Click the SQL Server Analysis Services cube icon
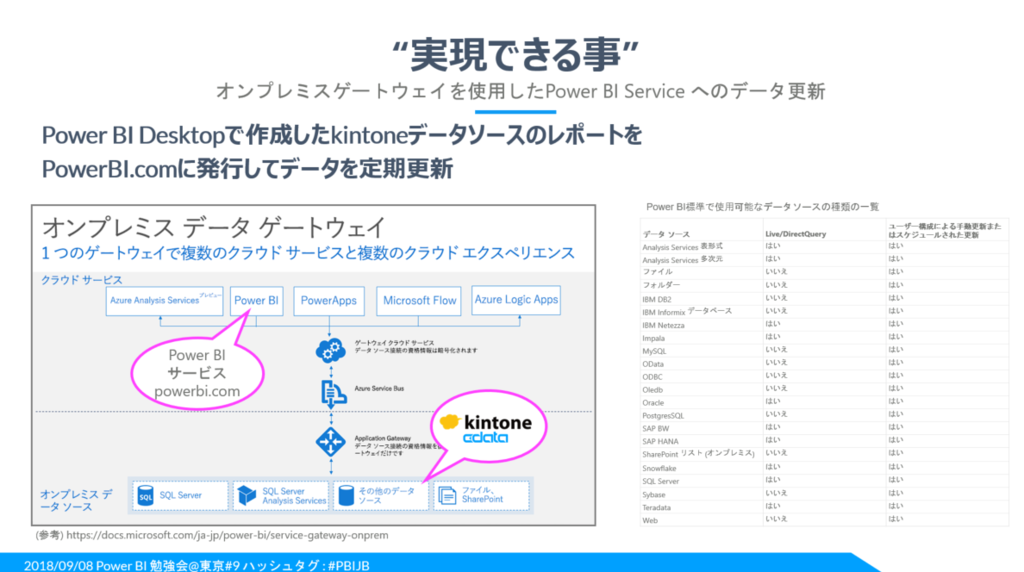 246,496
